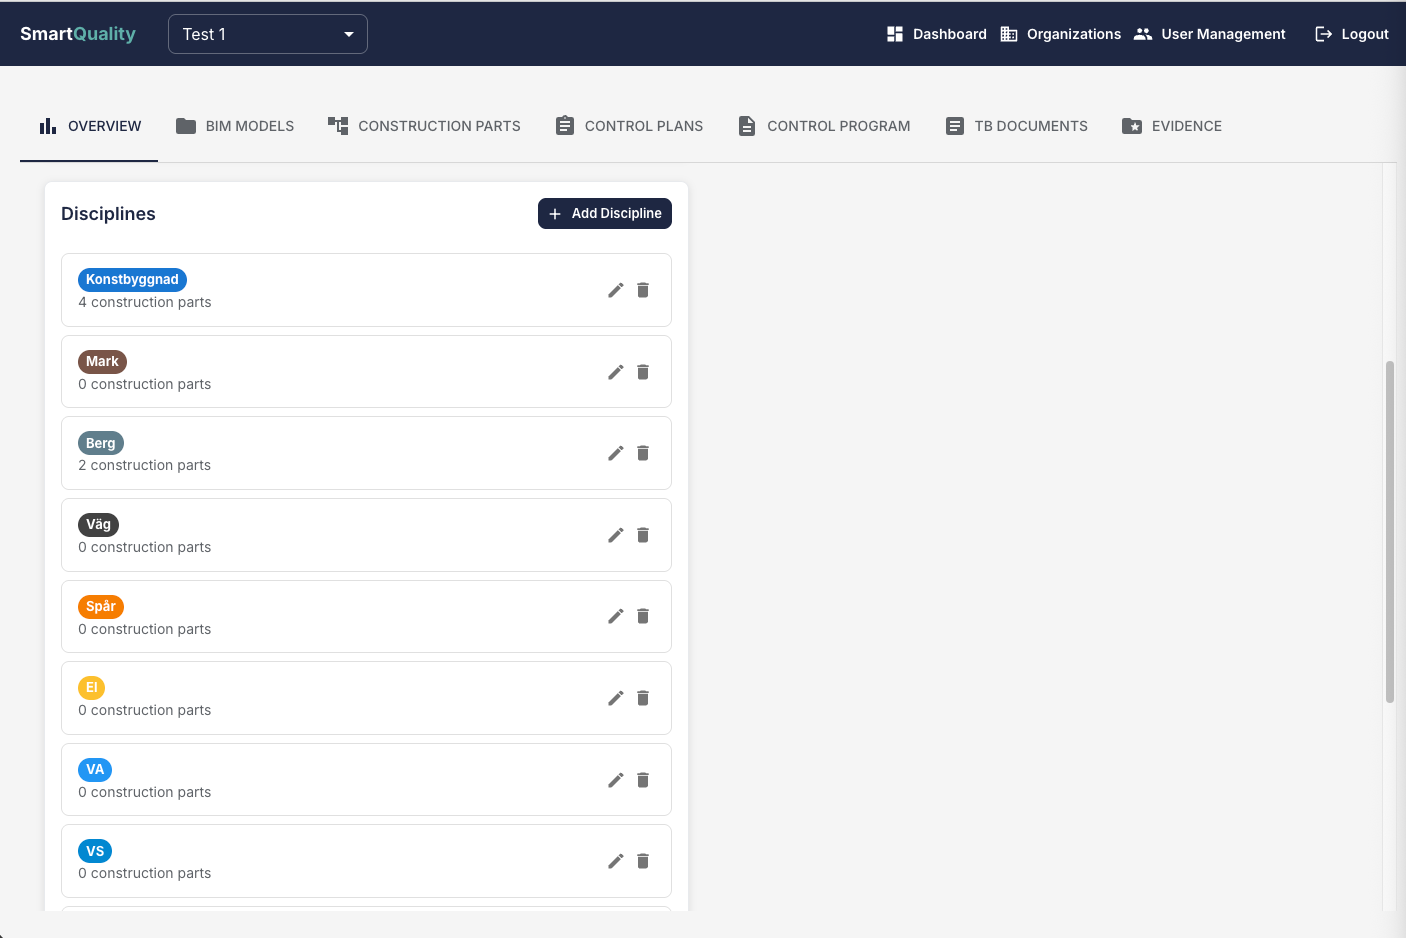Delete the Spår discipline entry

click(x=643, y=616)
